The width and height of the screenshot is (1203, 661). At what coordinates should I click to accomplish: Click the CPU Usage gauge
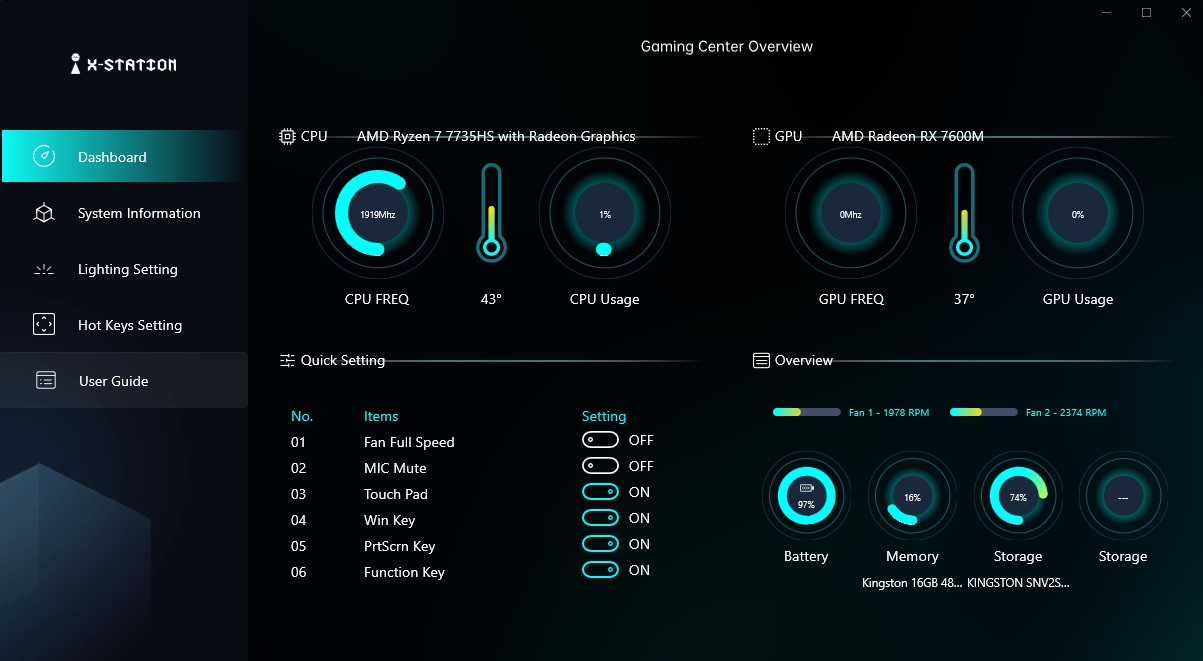[604, 214]
